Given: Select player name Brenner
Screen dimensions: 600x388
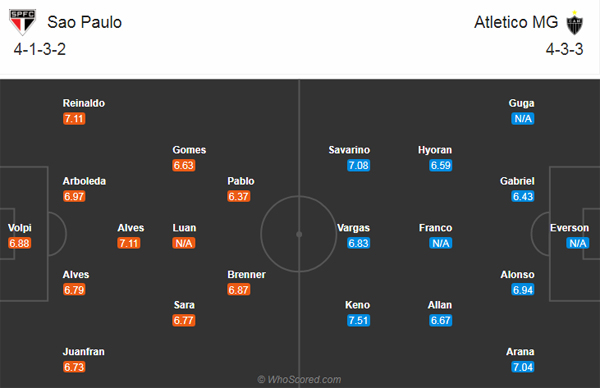Looking at the screenshot, I should (246, 274).
